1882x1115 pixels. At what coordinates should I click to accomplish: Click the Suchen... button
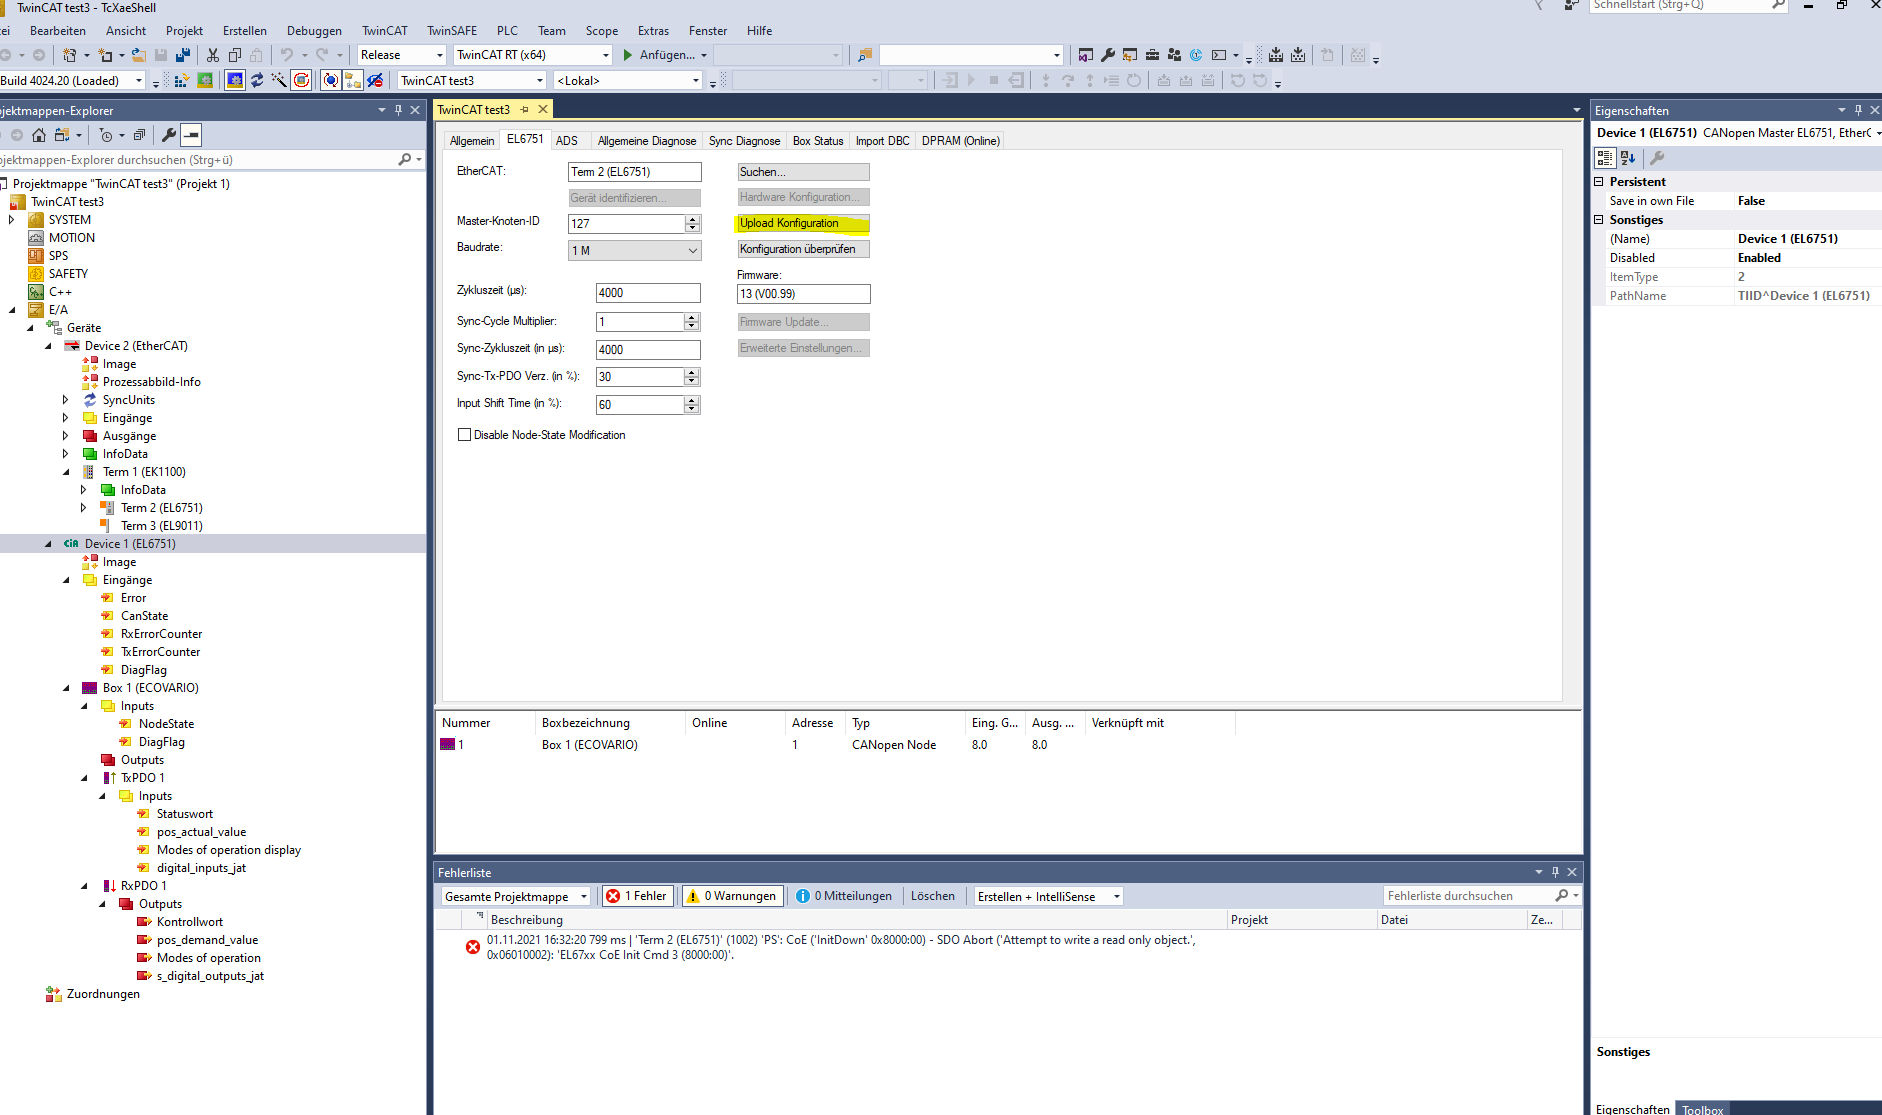(x=803, y=172)
